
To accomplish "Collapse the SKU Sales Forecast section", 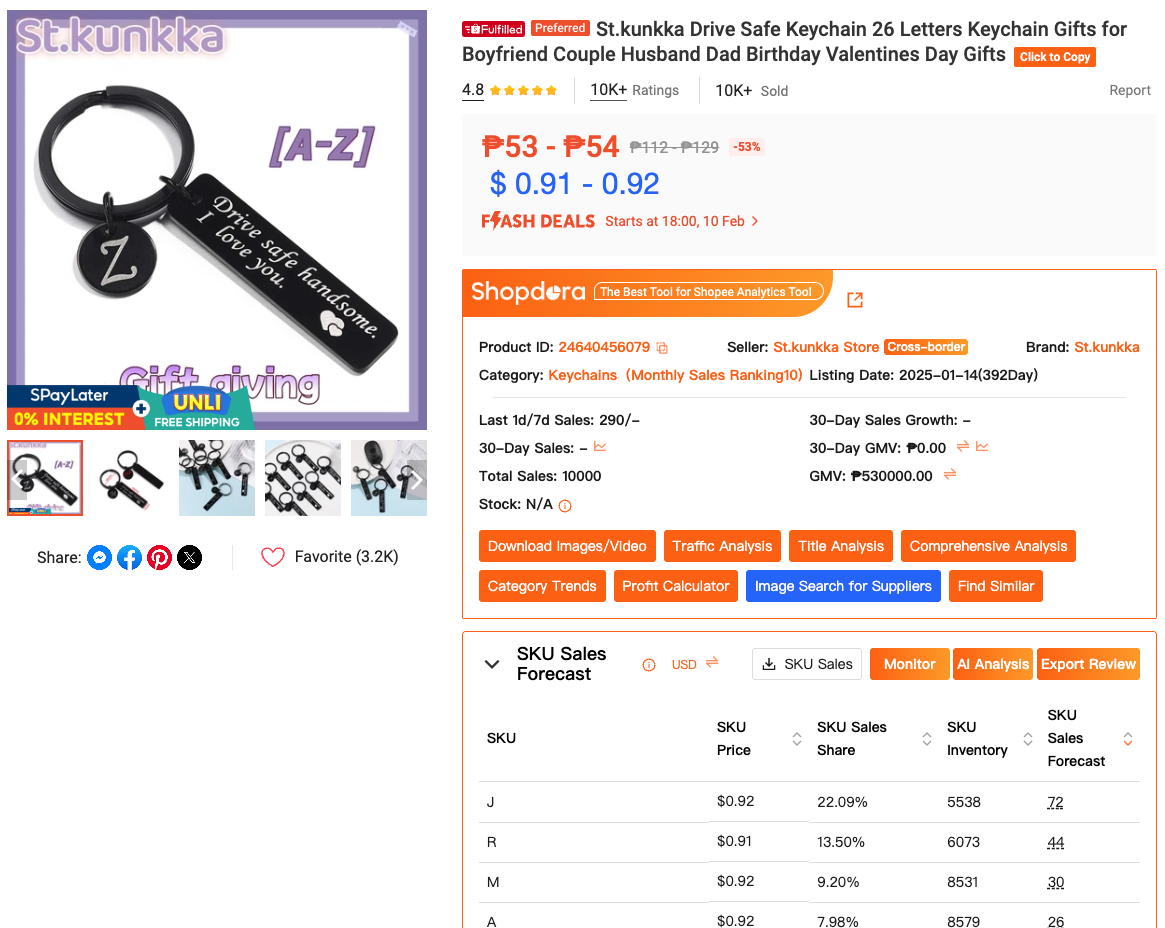I will [x=492, y=664].
